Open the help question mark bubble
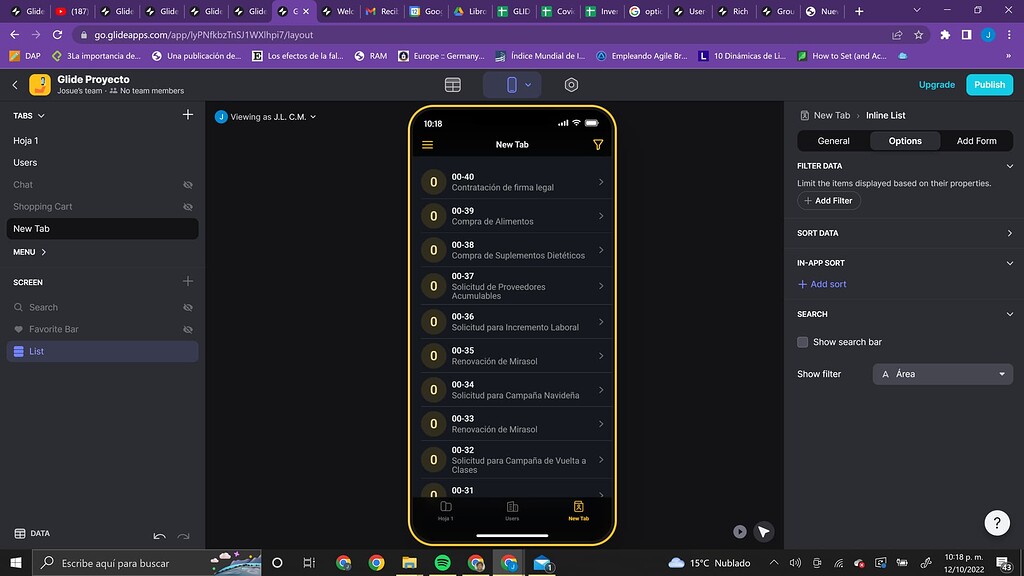This screenshot has width=1024, height=576. coord(997,523)
